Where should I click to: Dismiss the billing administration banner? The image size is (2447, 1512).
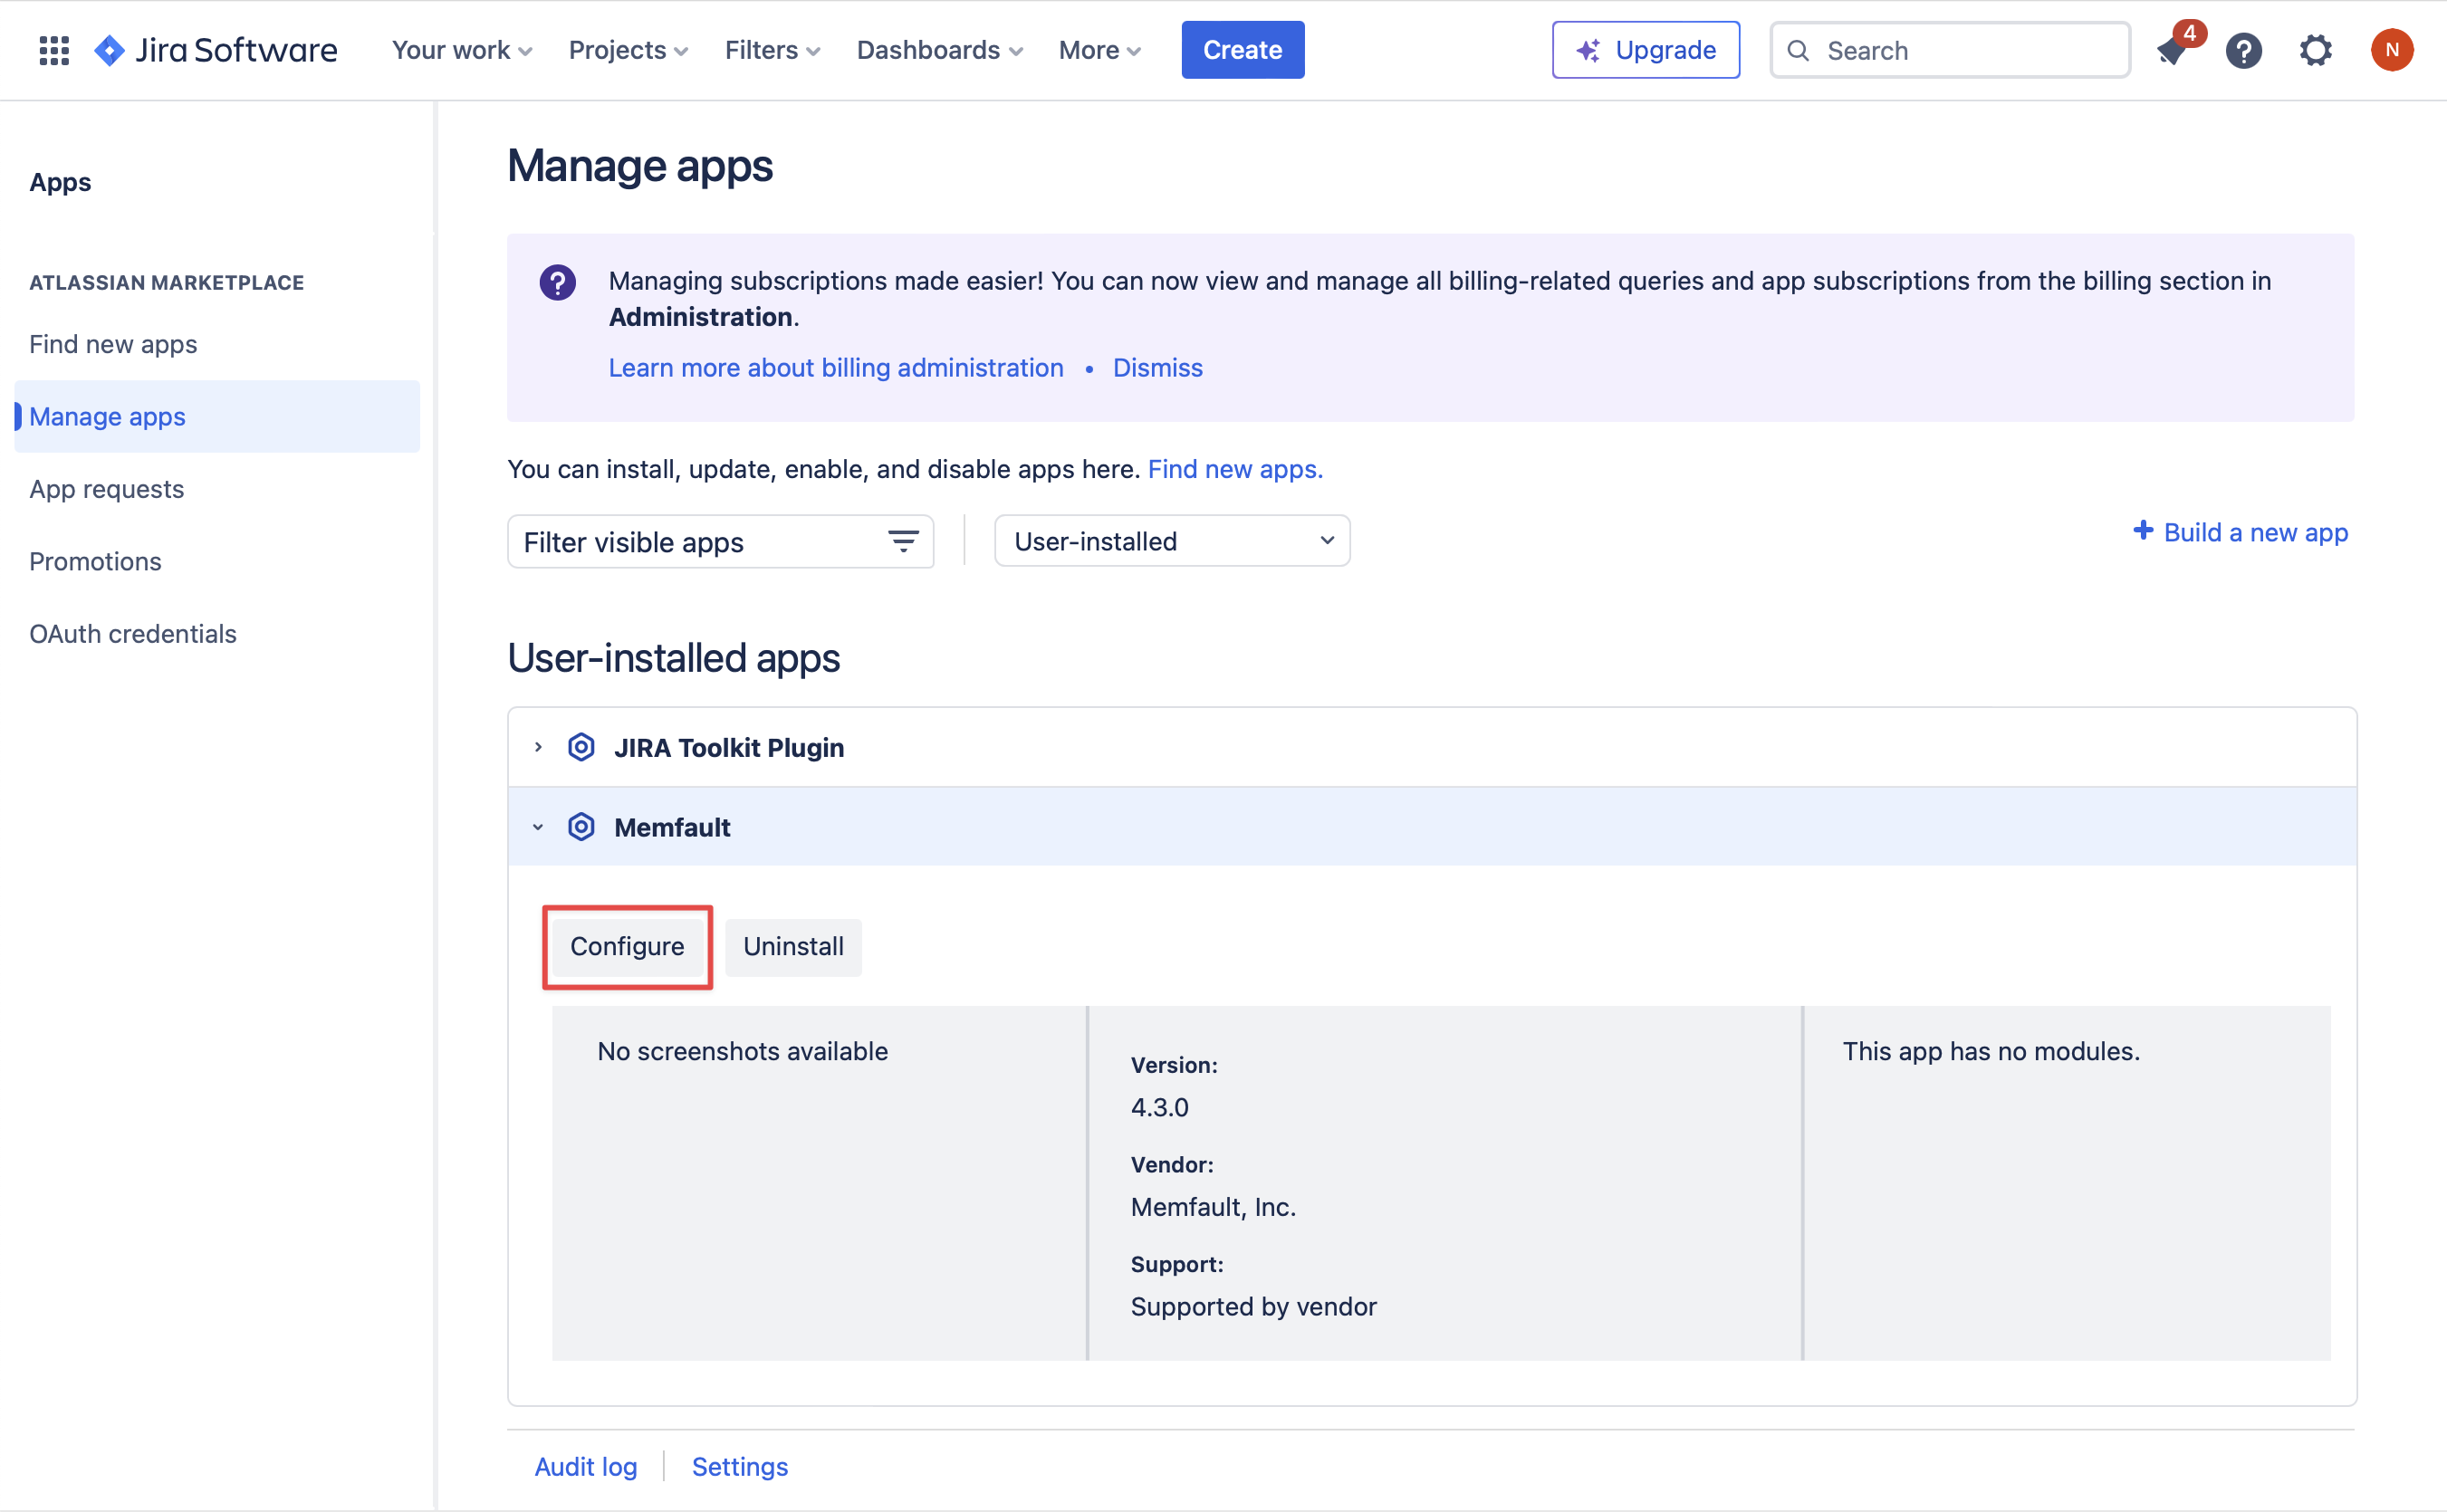[x=1157, y=367]
